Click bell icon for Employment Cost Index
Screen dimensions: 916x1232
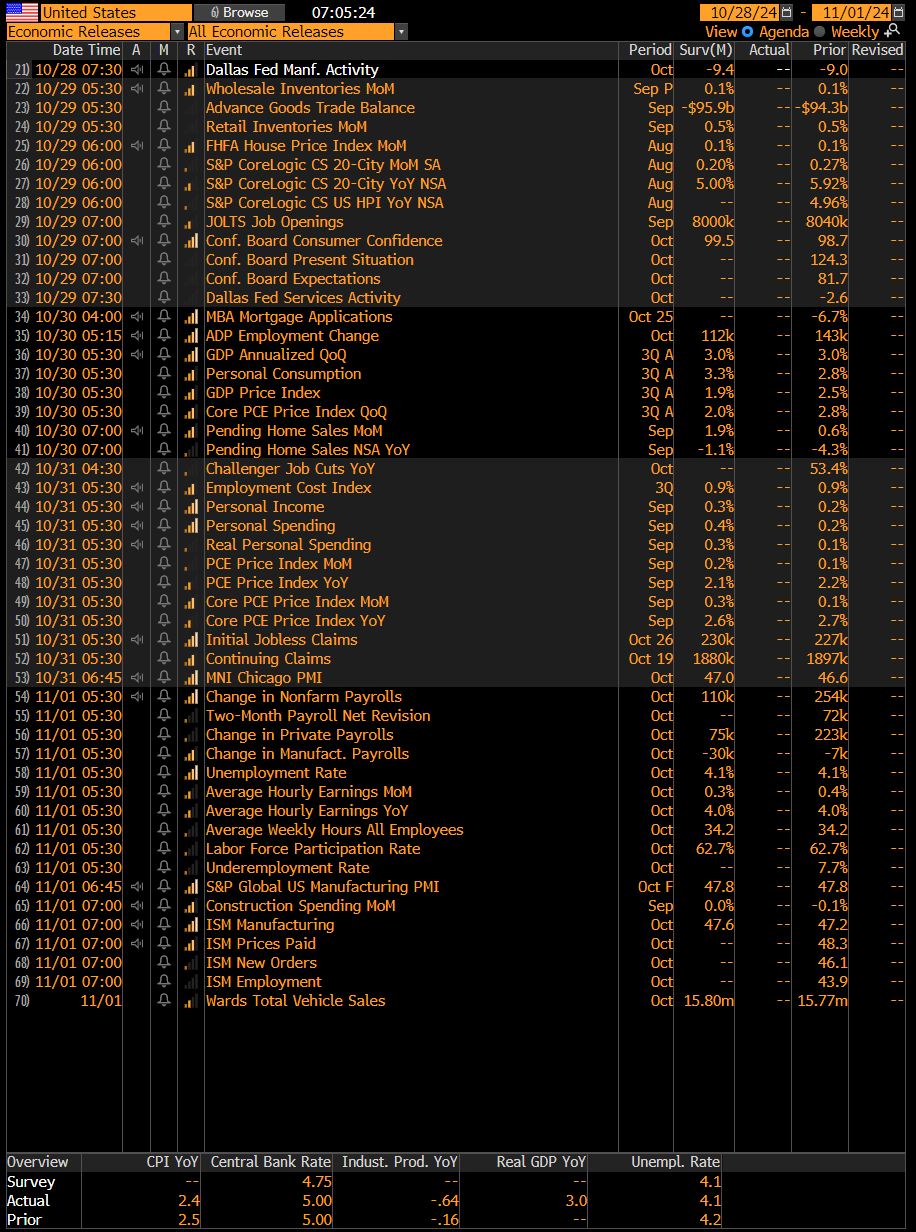tap(164, 488)
